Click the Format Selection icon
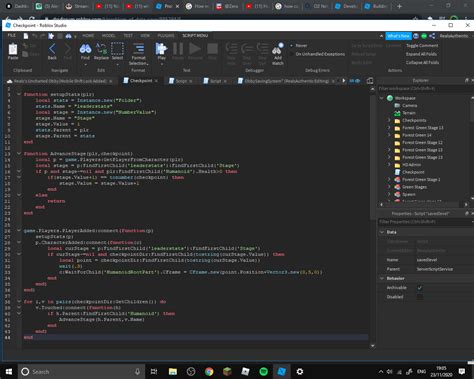474x379 pixels. (x=138, y=49)
